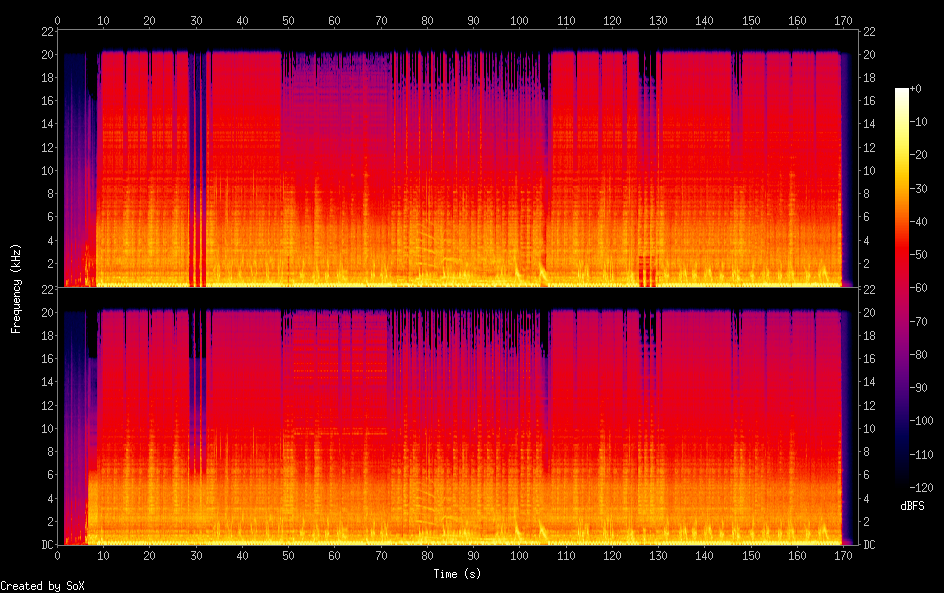
Task: Click the "-70" color scale label
Action: coord(918,321)
